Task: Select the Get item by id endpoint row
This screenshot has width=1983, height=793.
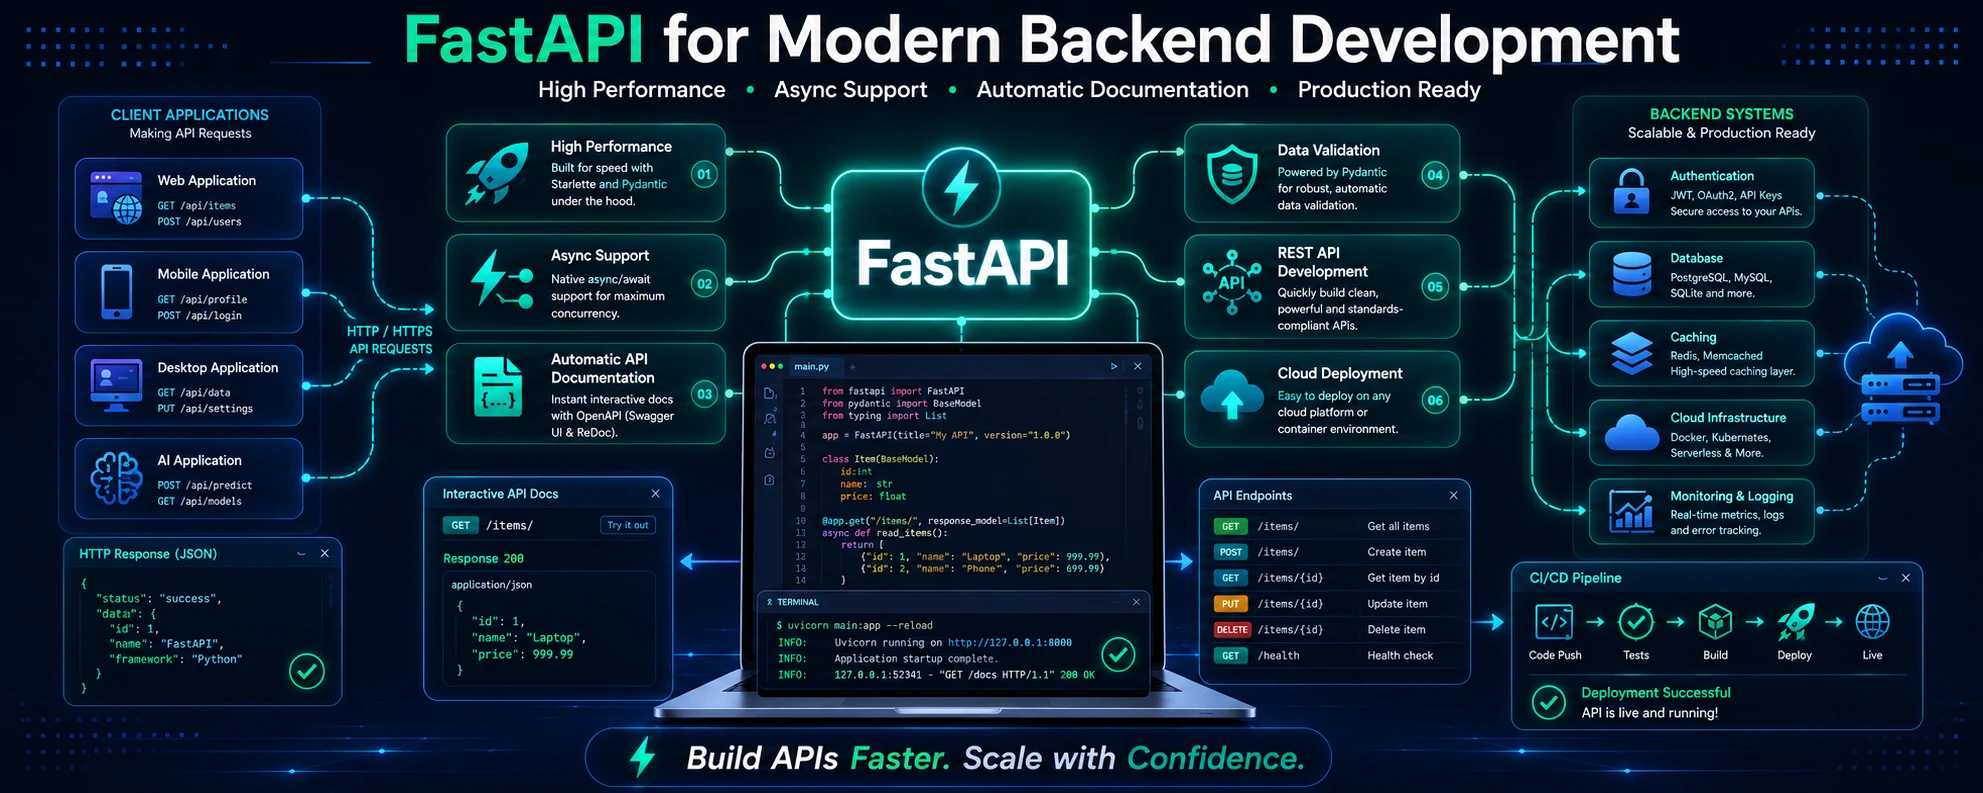Action: point(1334,578)
